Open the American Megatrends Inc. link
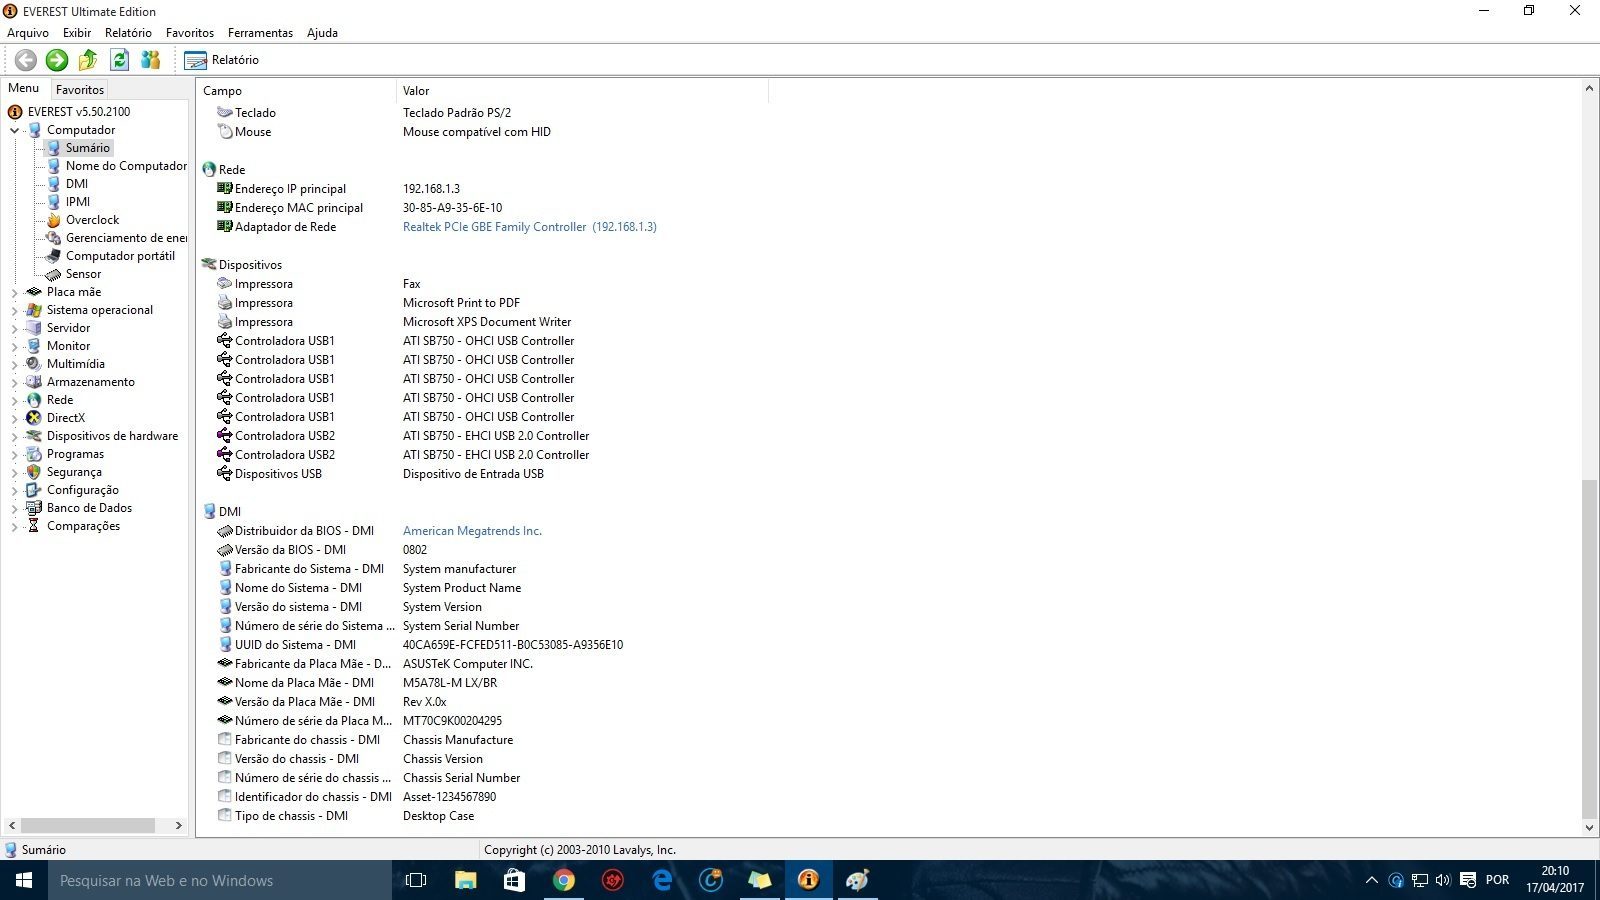 pos(472,531)
